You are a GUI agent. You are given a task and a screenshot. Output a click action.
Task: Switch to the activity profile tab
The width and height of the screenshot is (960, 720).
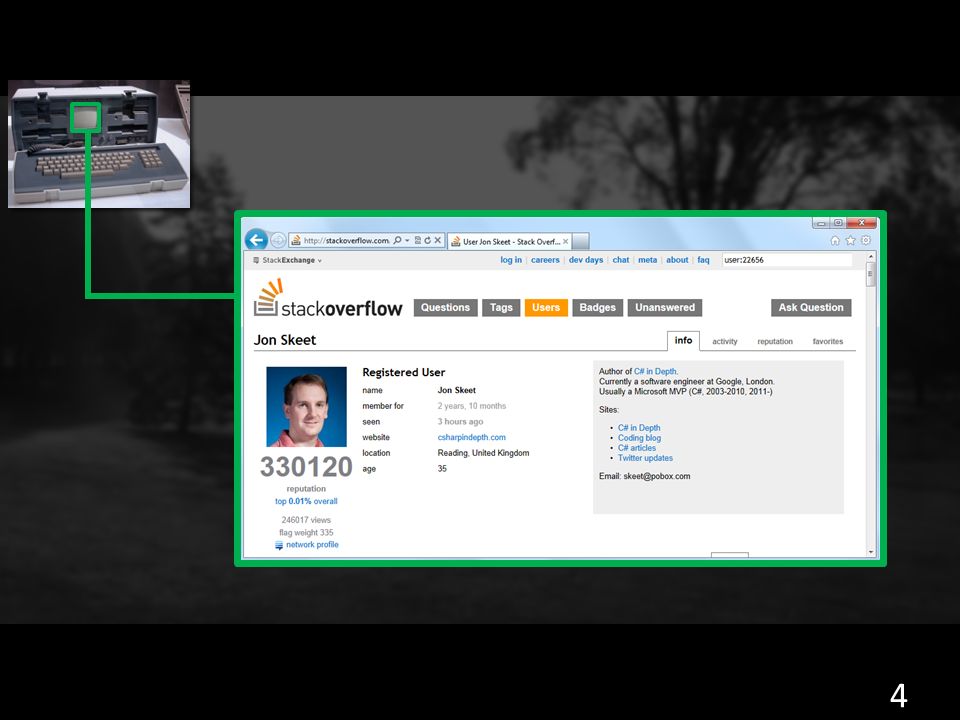[x=725, y=342]
